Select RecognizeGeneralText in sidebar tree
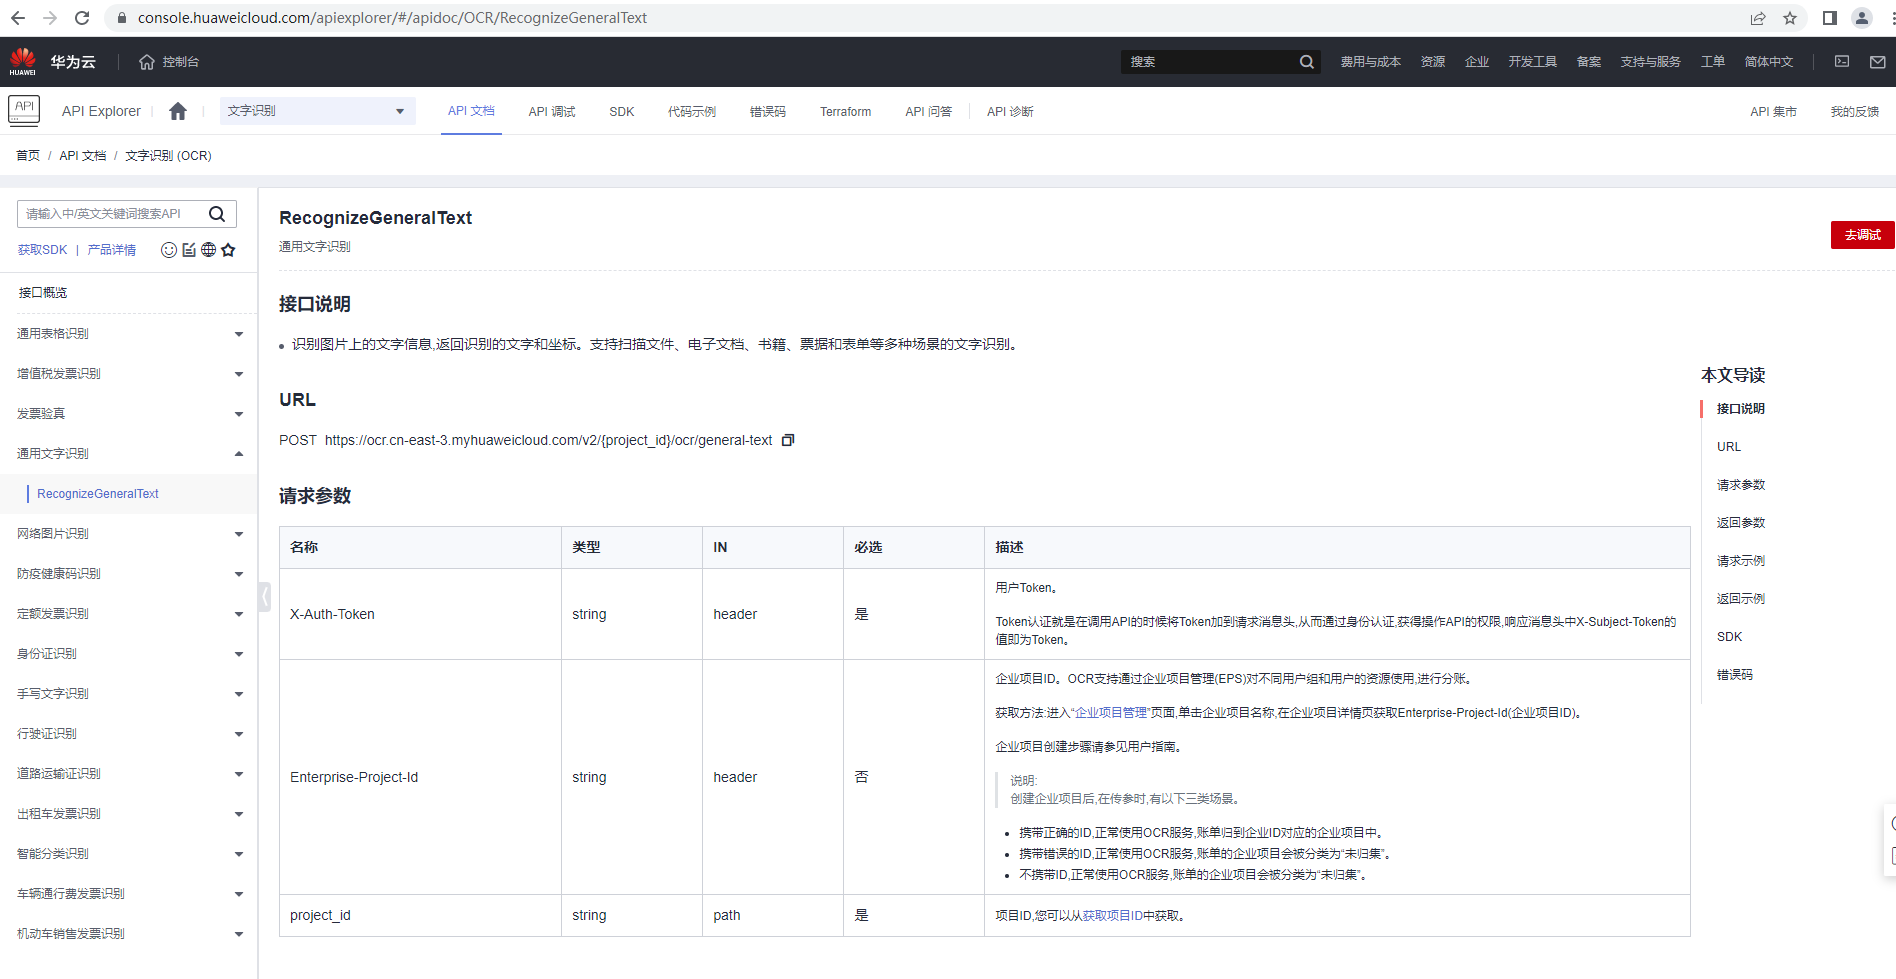 pyautogui.click(x=98, y=494)
